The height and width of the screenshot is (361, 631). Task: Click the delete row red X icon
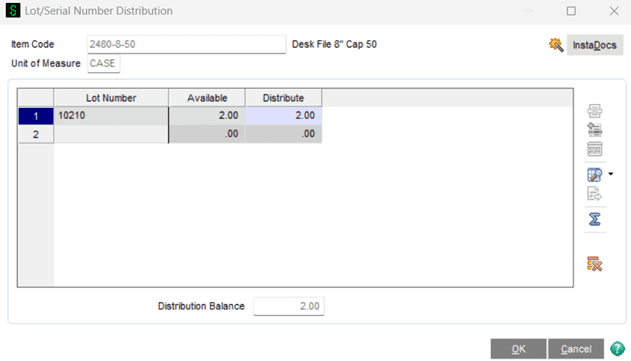pyautogui.click(x=594, y=264)
